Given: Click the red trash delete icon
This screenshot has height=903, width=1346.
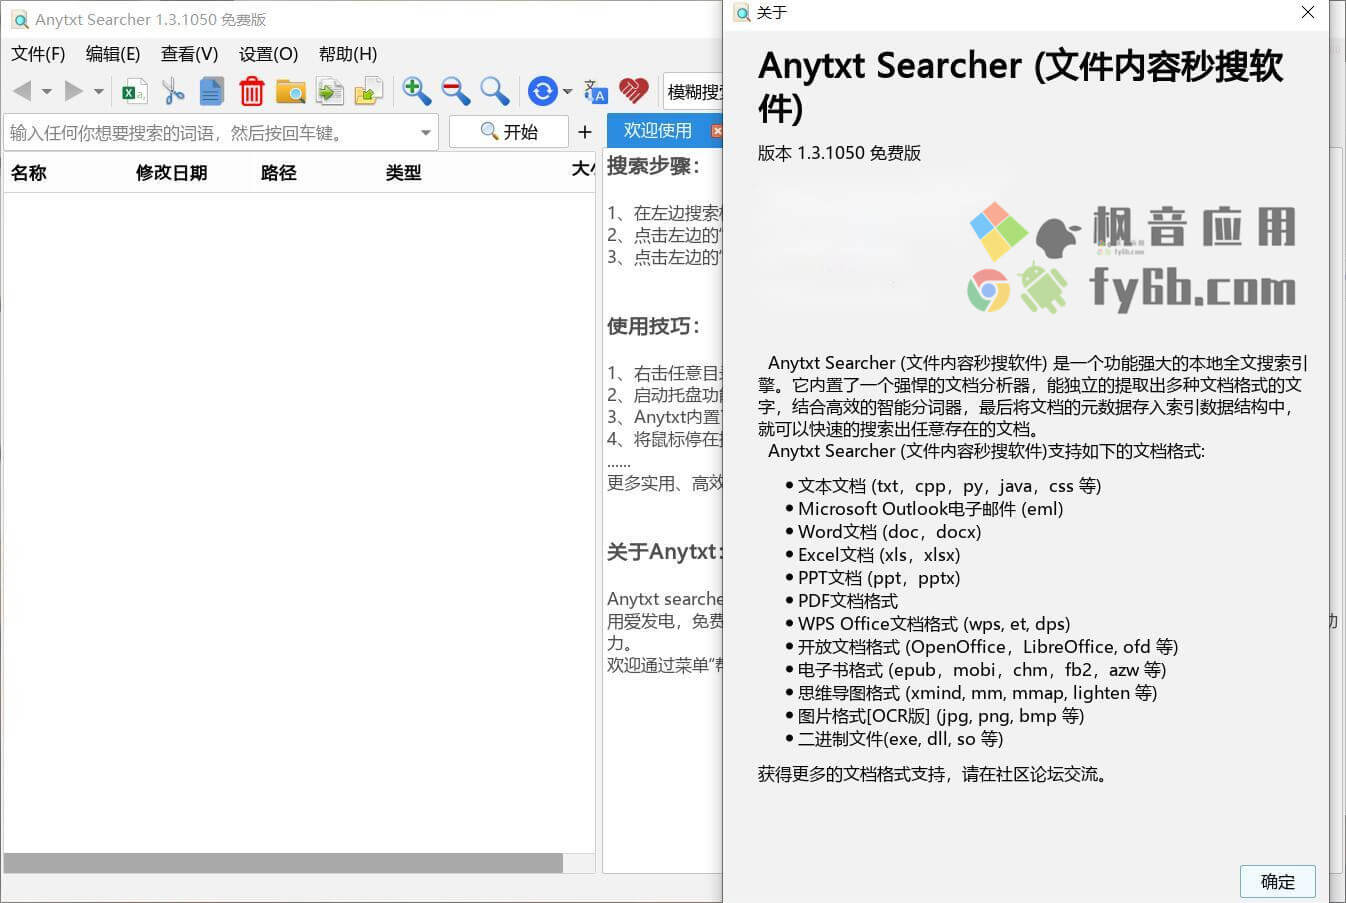Looking at the screenshot, I should [x=251, y=92].
